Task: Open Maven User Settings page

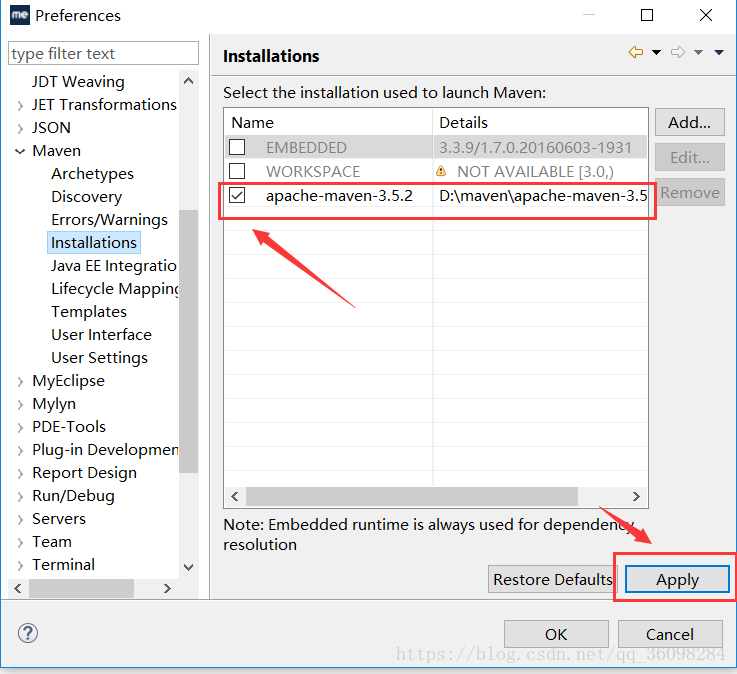Action: pyautogui.click(x=99, y=358)
